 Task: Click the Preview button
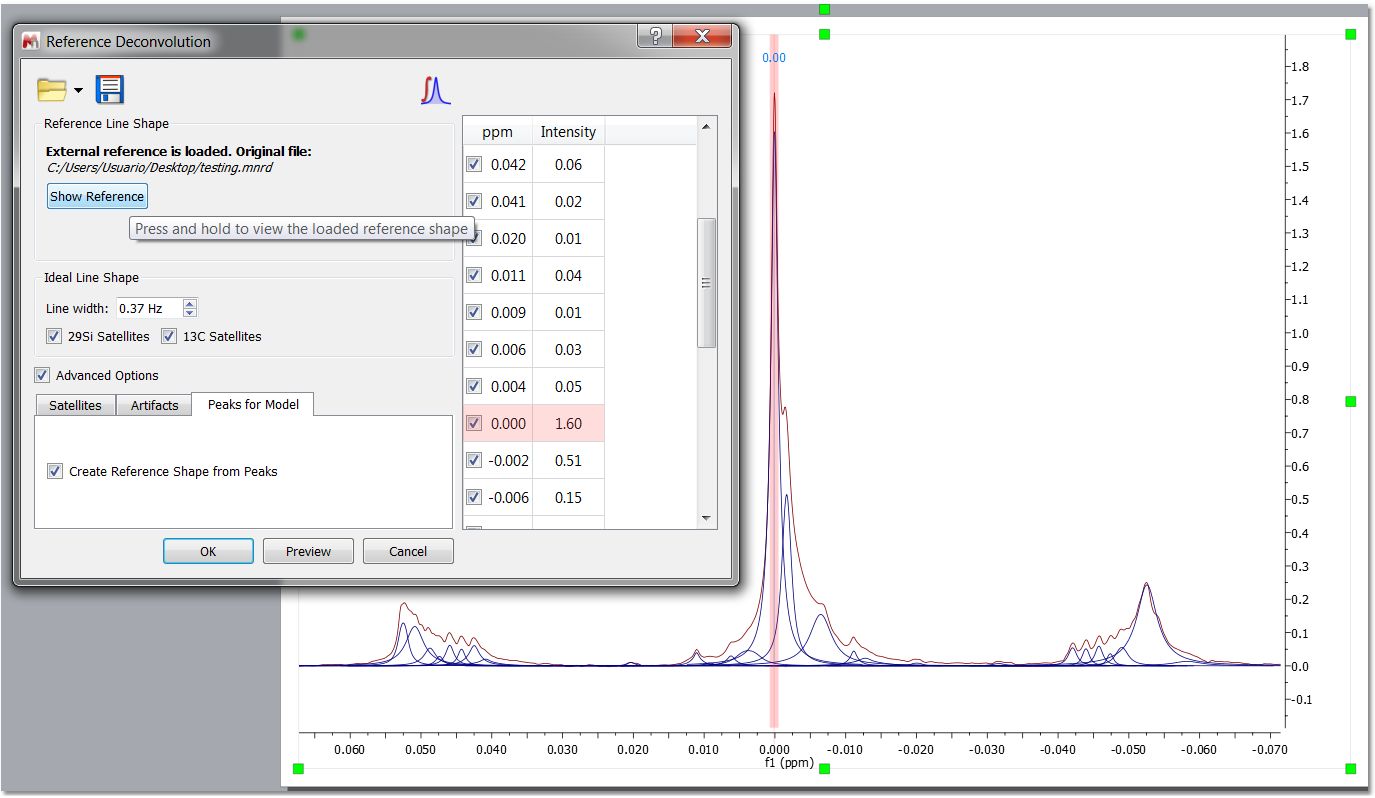click(308, 551)
